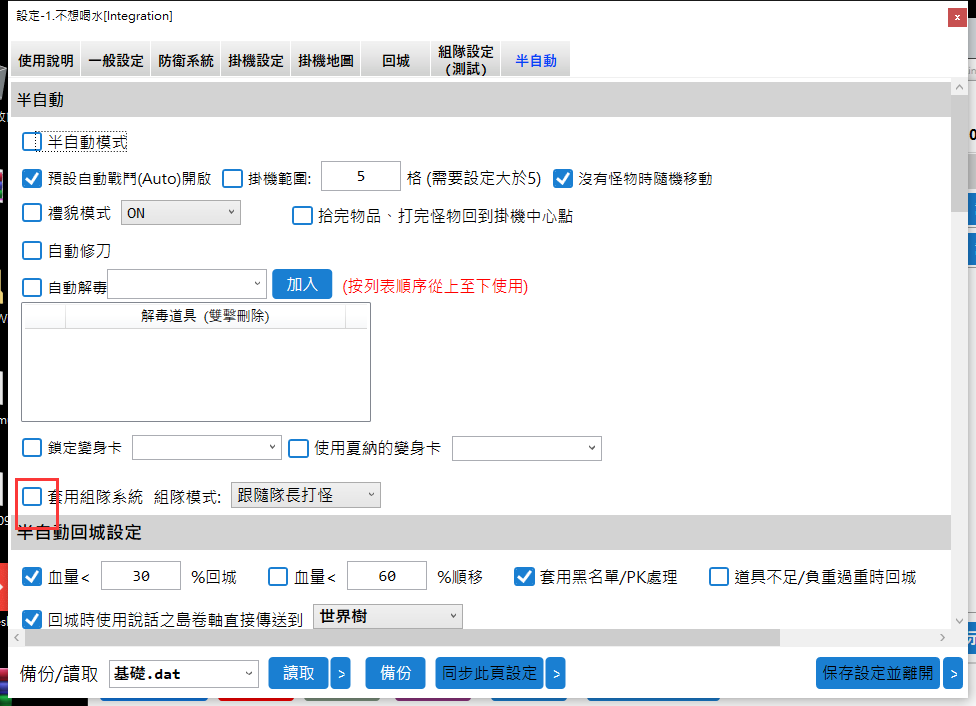Click the horizontal scrollbar thumb
Image resolution: width=976 pixels, height=706 pixels.
402,638
